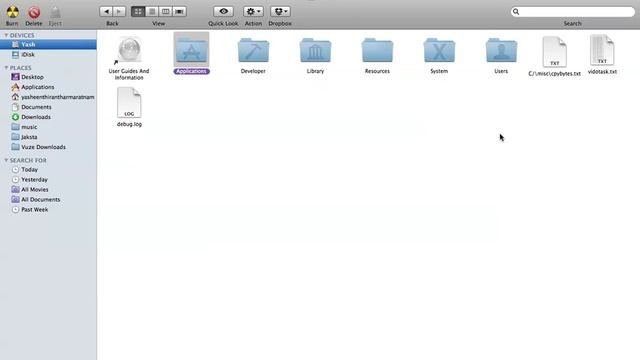This screenshot has width=640, height=360.
Task: Click the magnifier icon in Search field
Action: click(516, 12)
